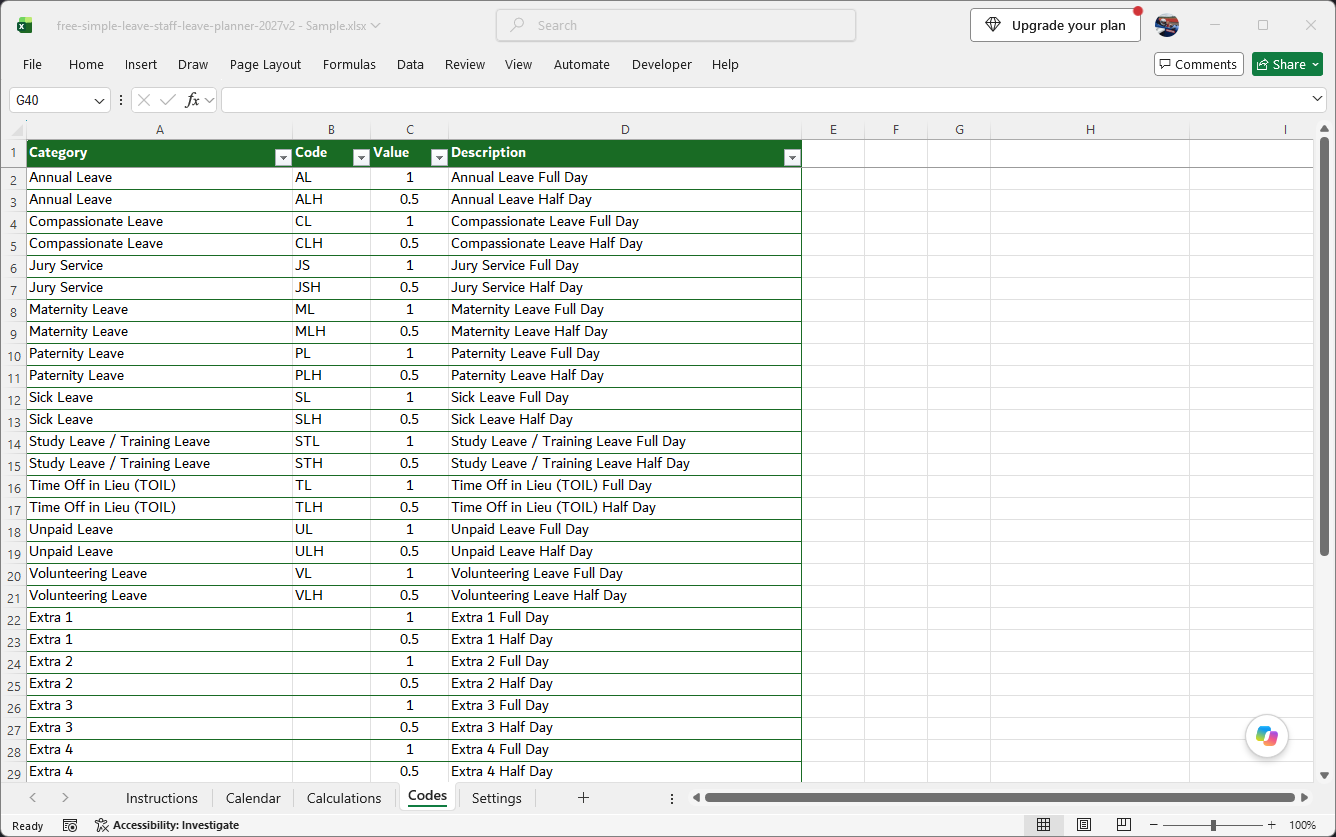
Task: Click the Copilot floating icon
Action: pyautogui.click(x=1267, y=737)
